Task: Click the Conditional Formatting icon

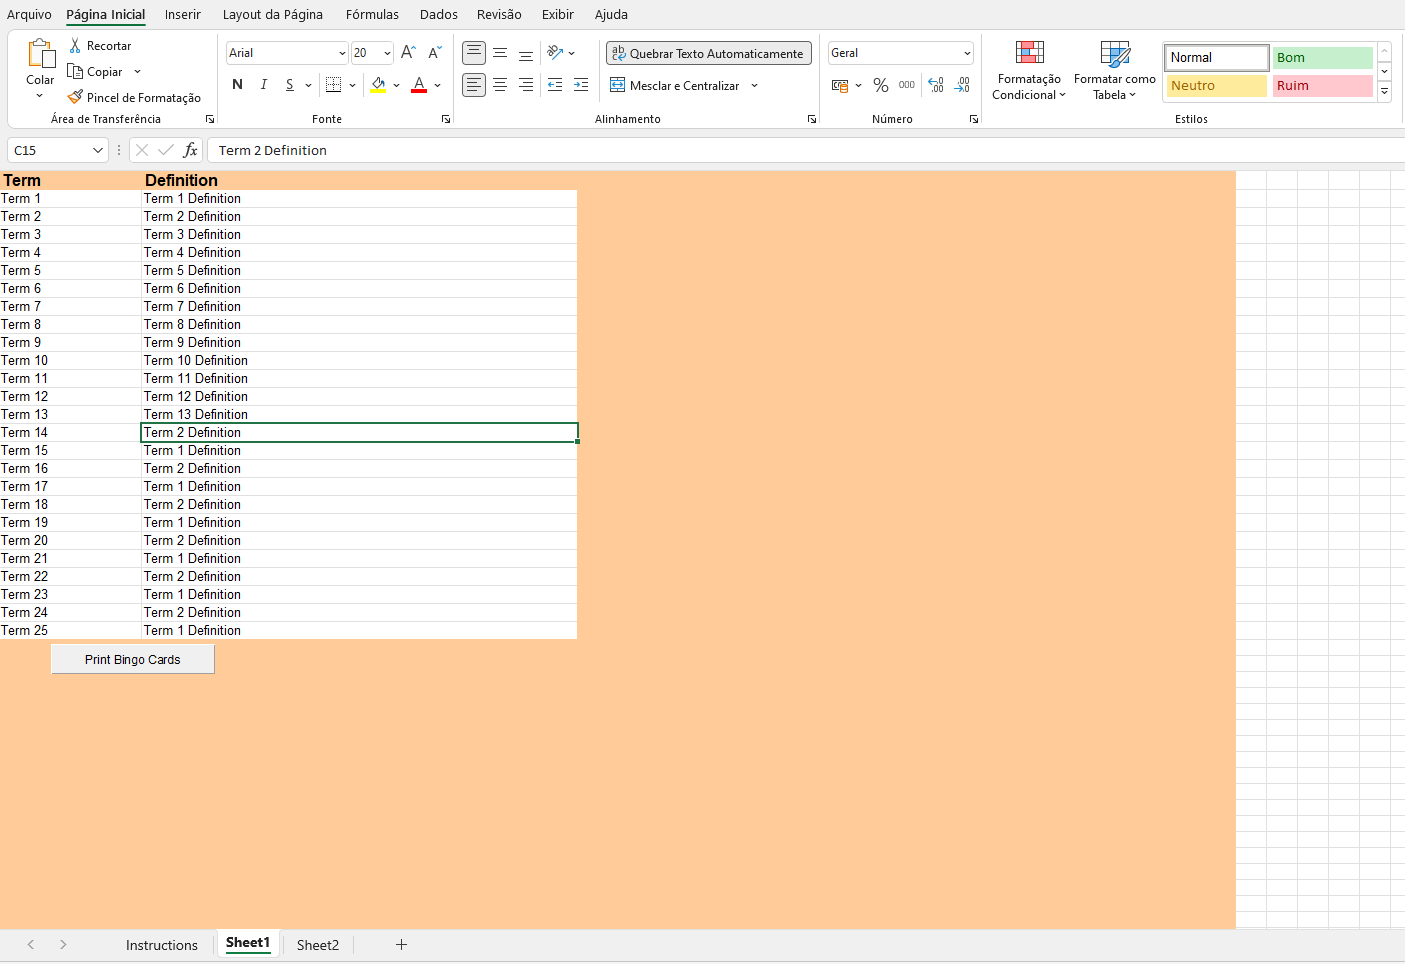Action: (1029, 53)
